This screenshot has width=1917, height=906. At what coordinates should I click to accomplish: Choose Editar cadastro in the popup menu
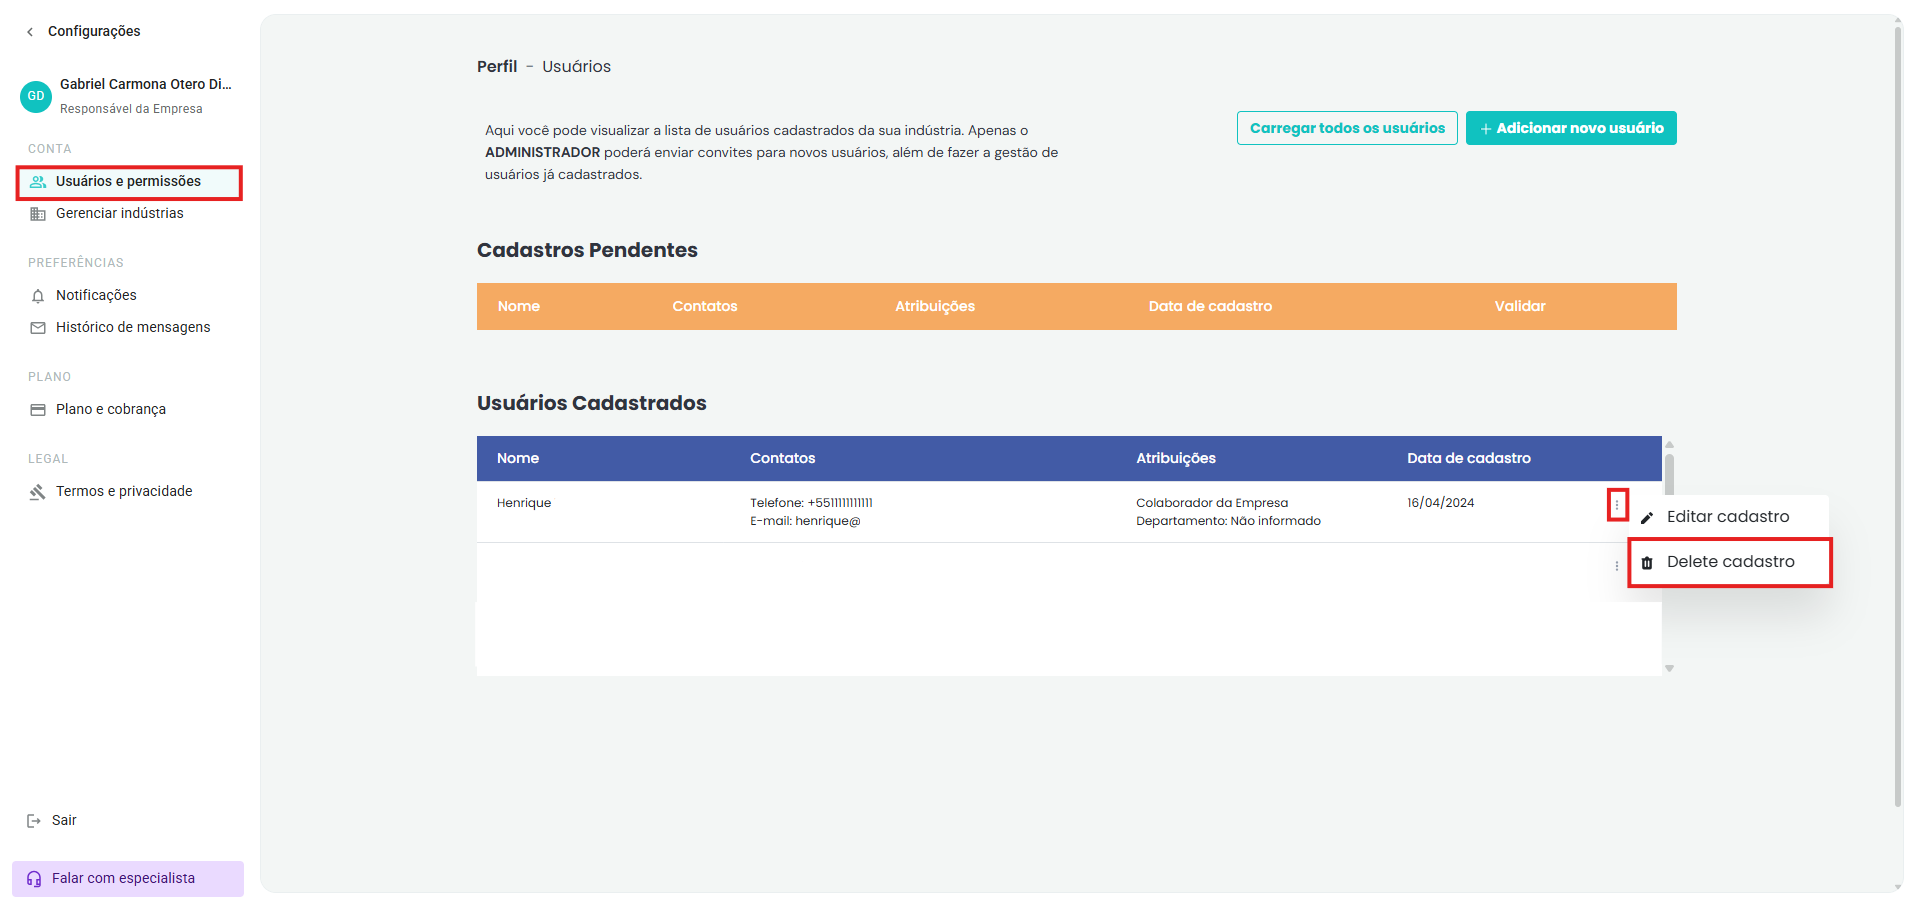click(1728, 517)
